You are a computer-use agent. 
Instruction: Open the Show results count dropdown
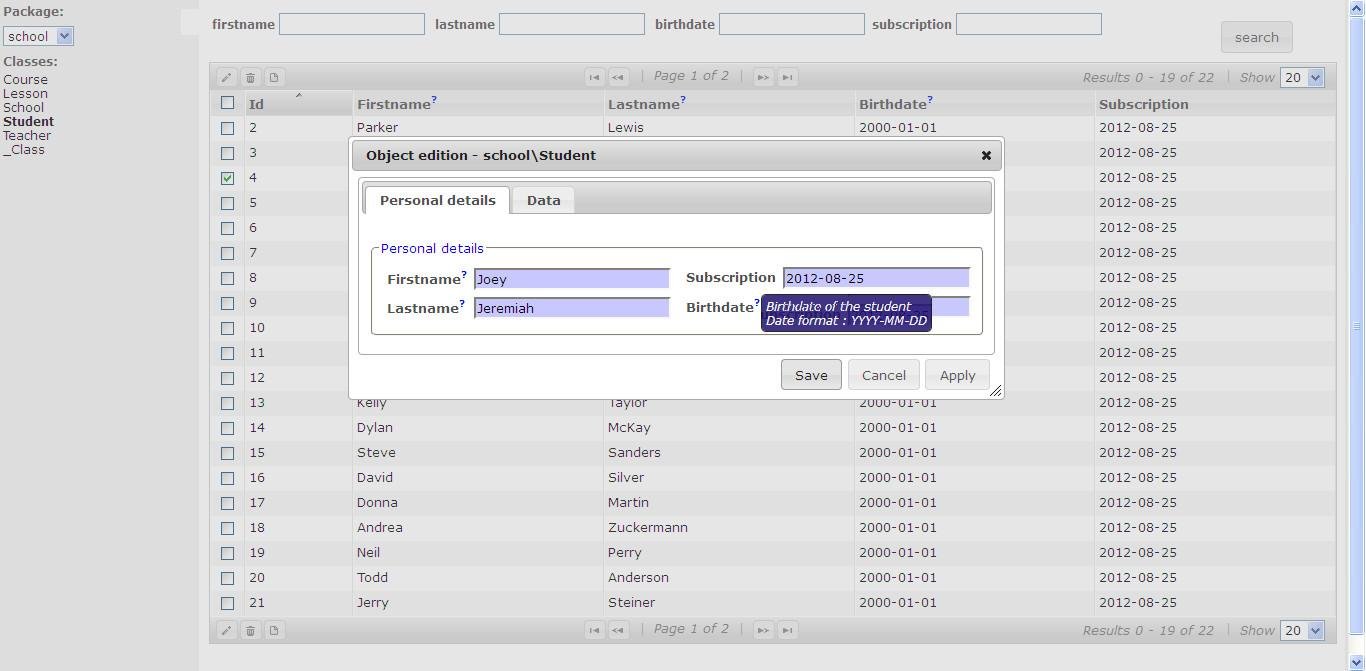click(1302, 77)
